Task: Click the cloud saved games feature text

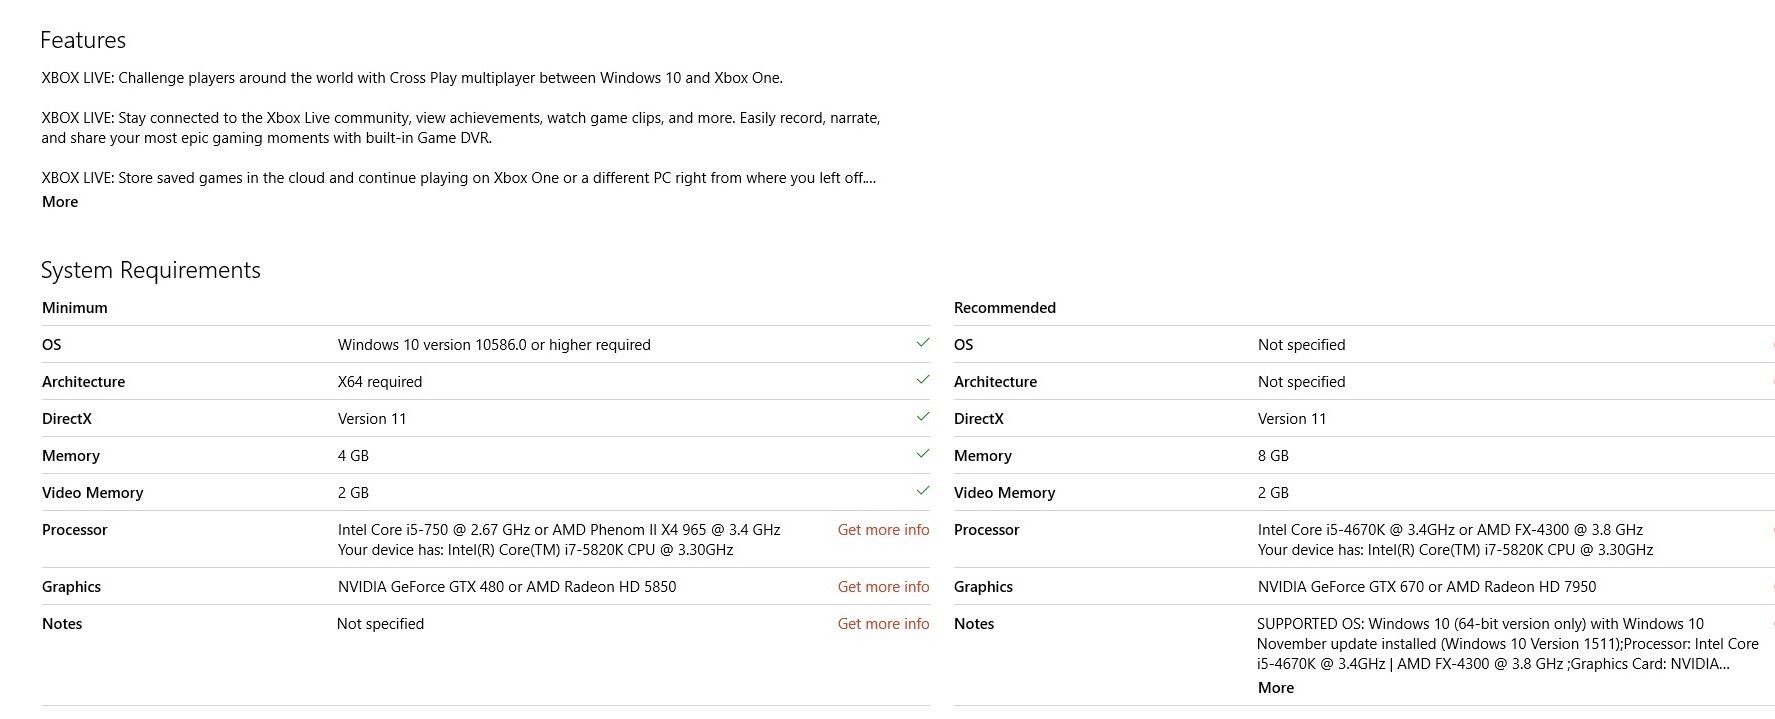Action: tap(458, 178)
